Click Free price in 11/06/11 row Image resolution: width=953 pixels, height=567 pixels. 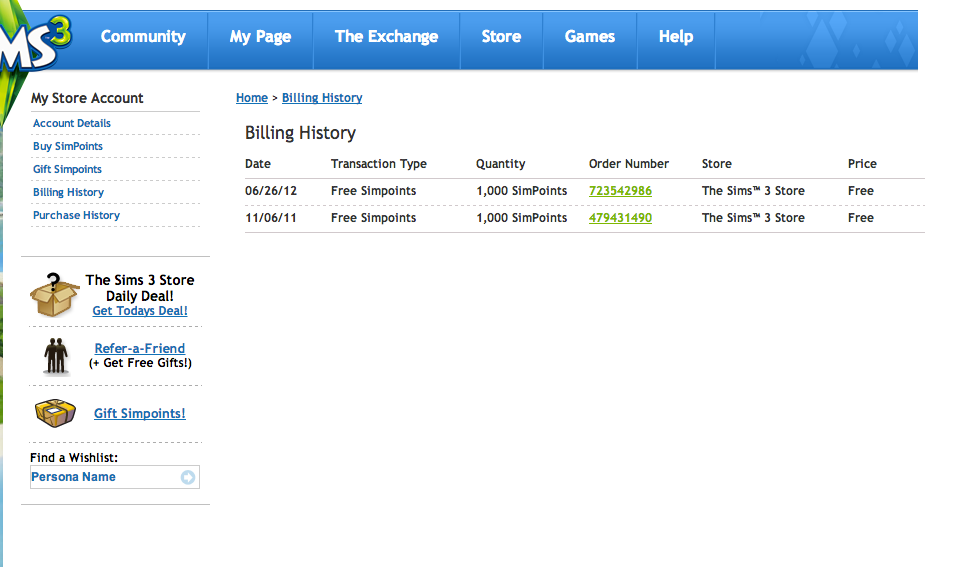click(x=861, y=218)
